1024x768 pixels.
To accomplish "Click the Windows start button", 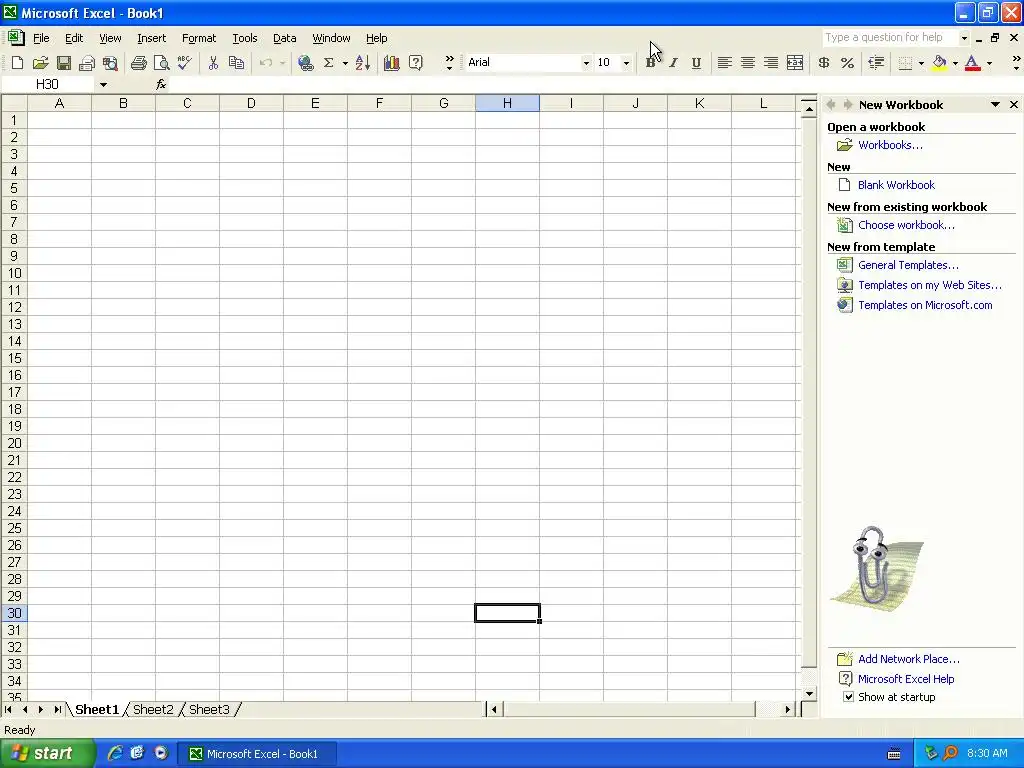I will 47,754.
